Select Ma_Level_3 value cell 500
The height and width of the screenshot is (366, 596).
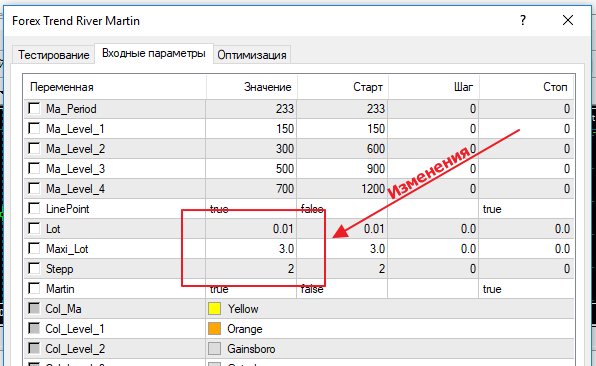point(251,168)
